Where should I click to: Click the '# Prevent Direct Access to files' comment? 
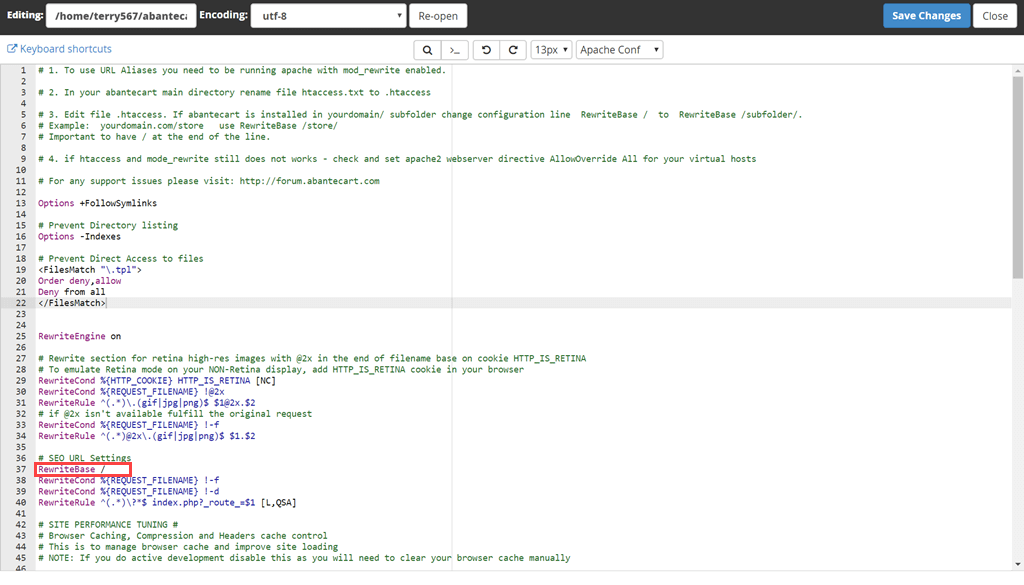pyautogui.click(x=121, y=259)
